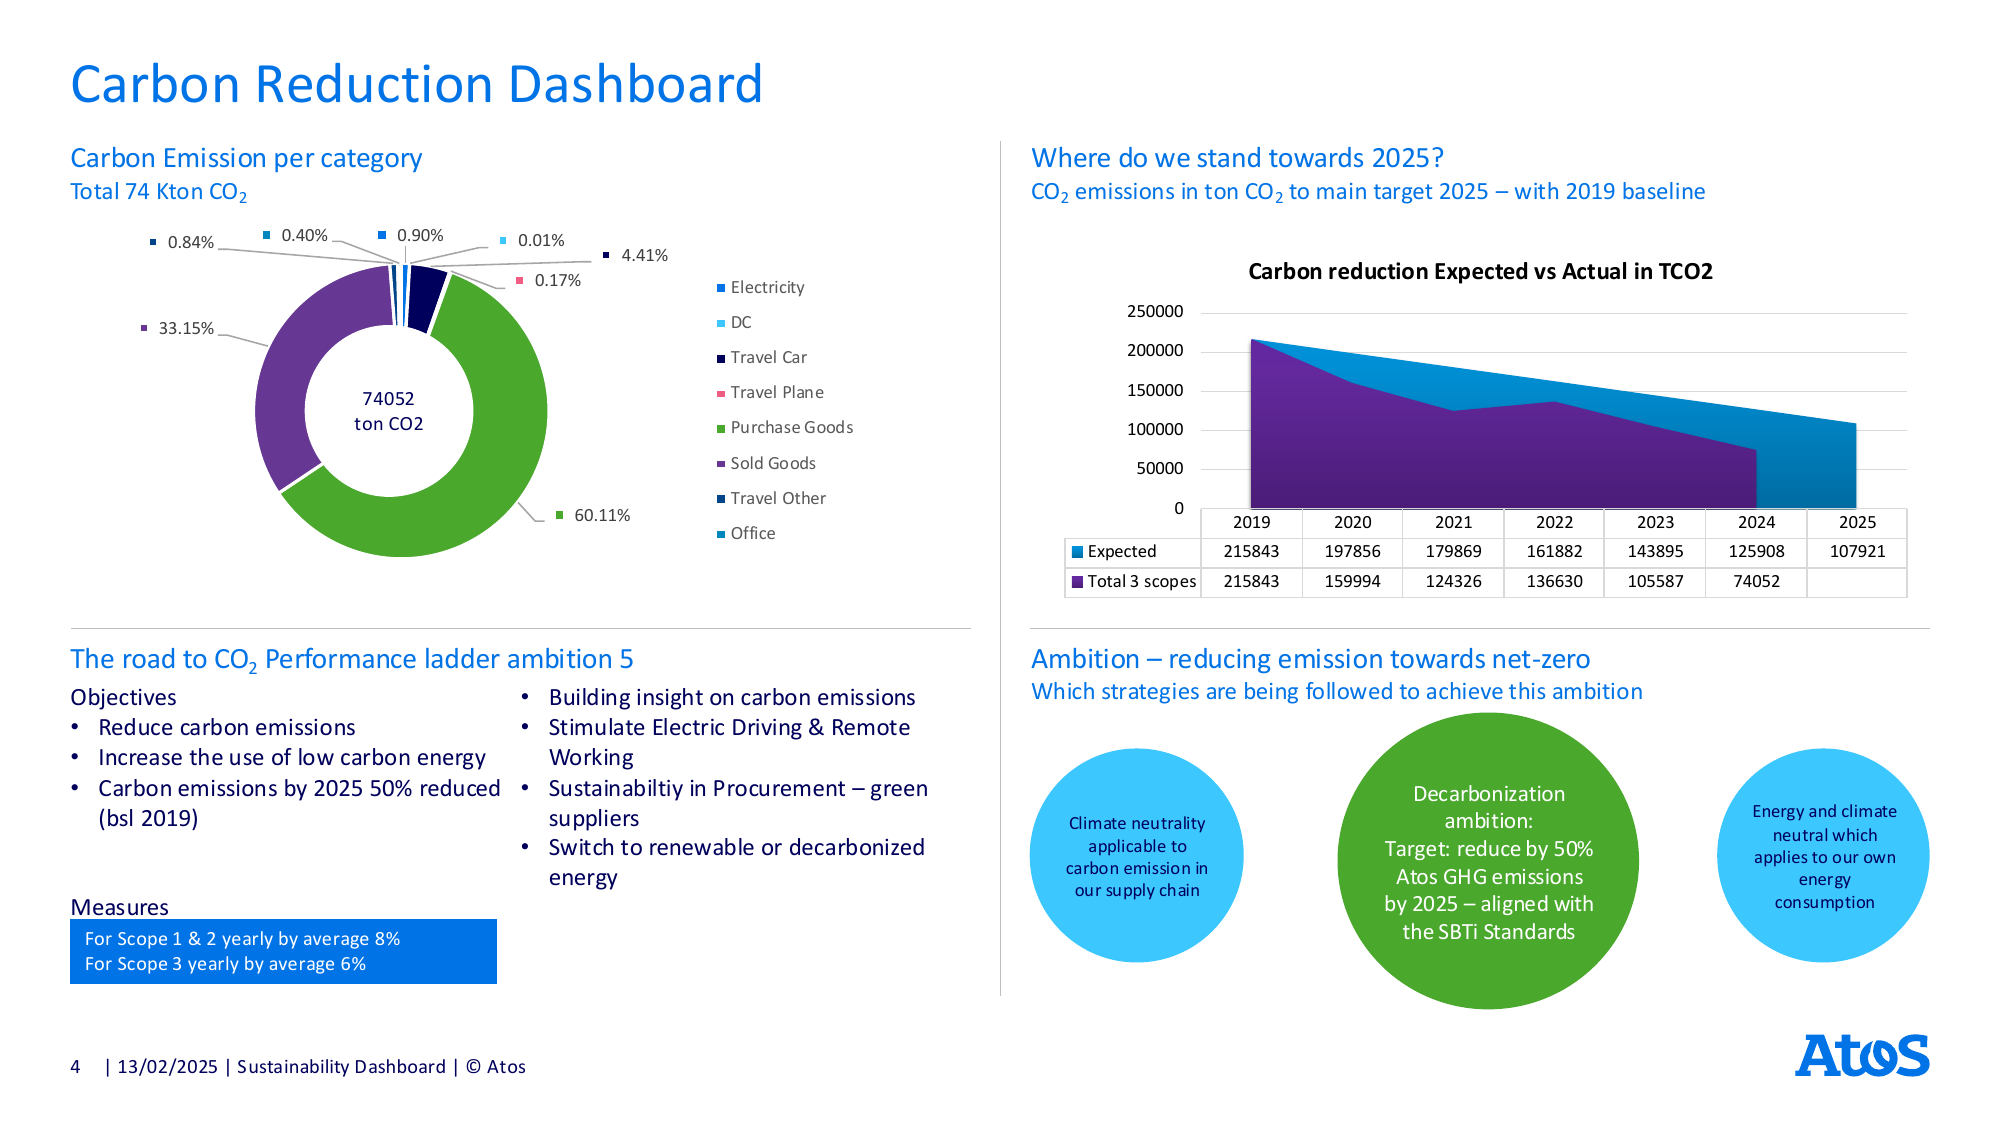This screenshot has height=1125, width=2000.
Task: Click Total 3 scopes value 124326
Action: point(1453,582)
